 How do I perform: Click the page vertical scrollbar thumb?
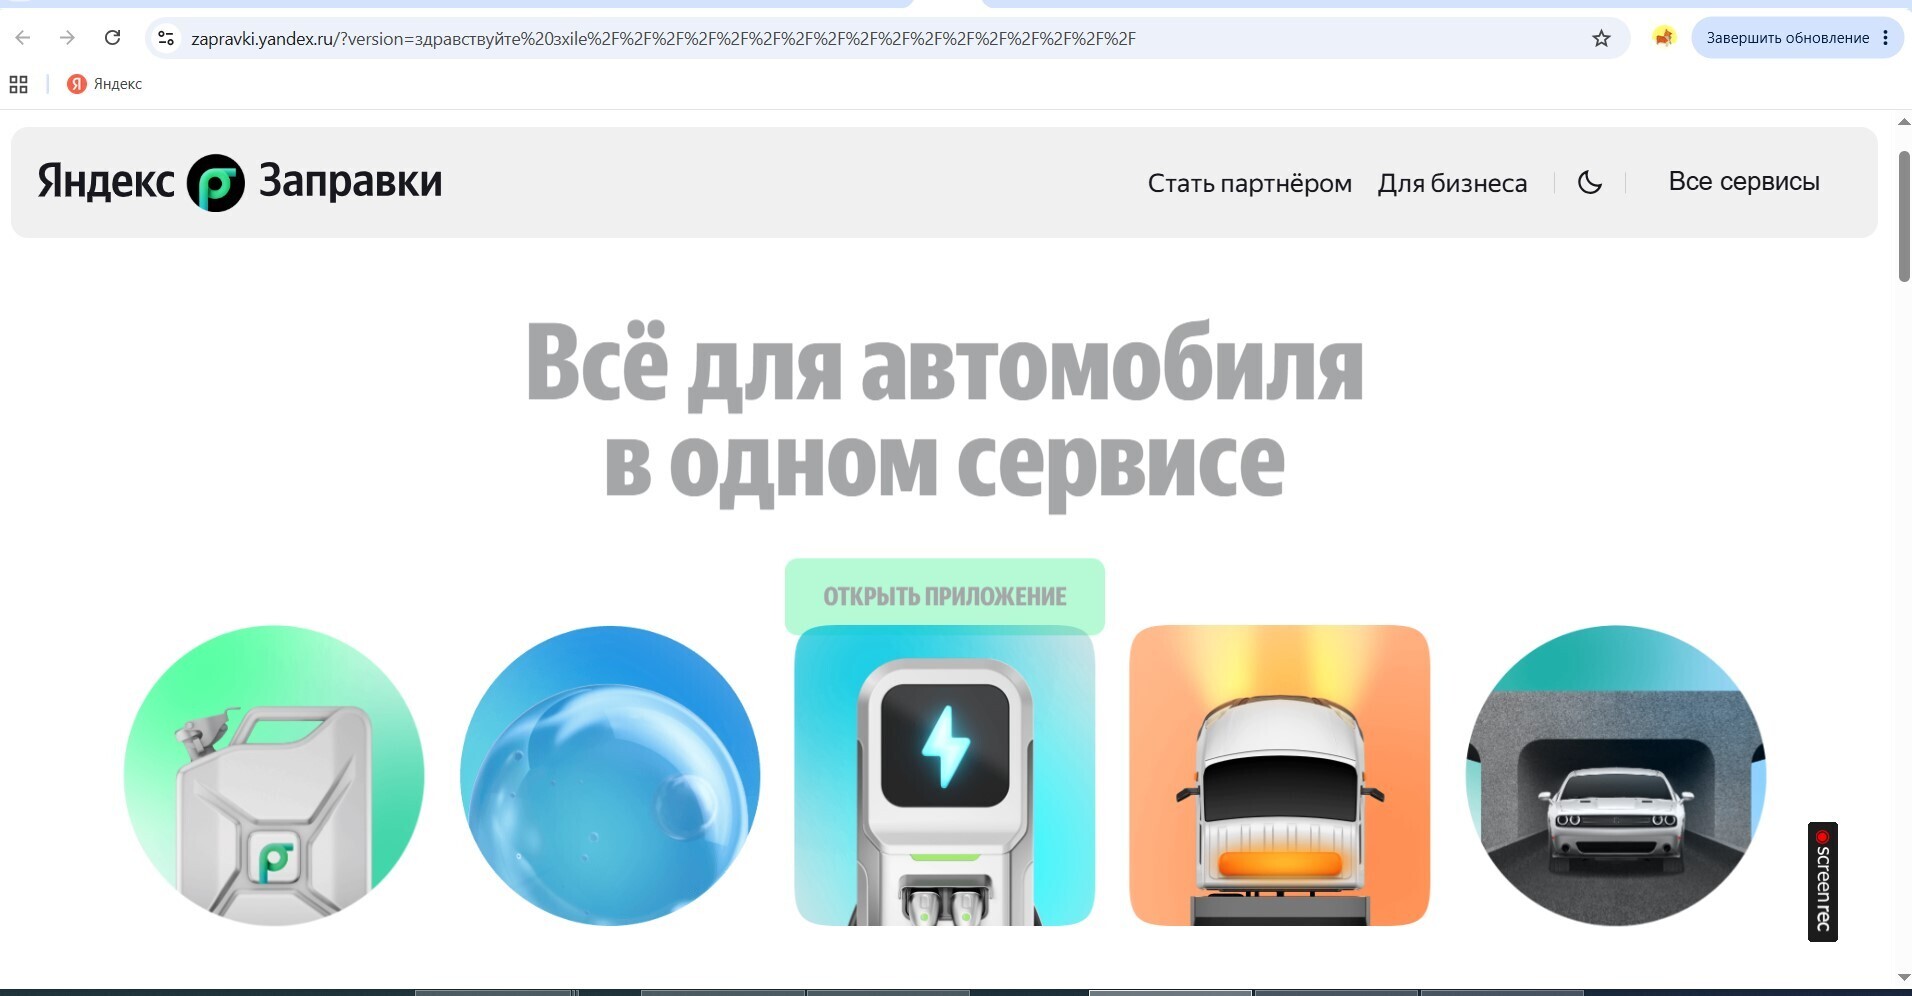click(1904, 216)
